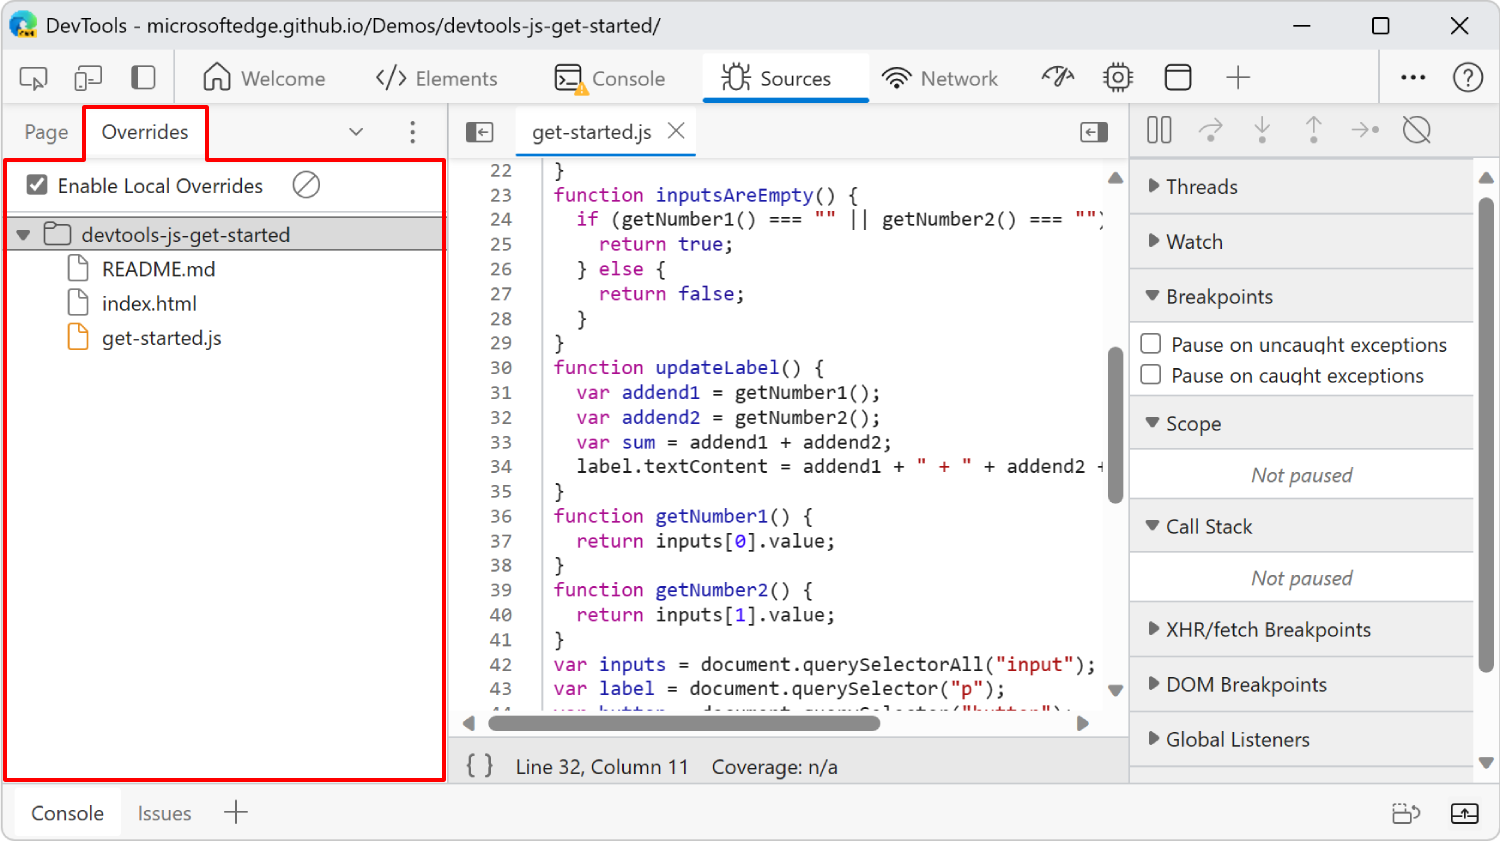Switch to the Page navigator tab
The image size is (1500, 841).
46,132
